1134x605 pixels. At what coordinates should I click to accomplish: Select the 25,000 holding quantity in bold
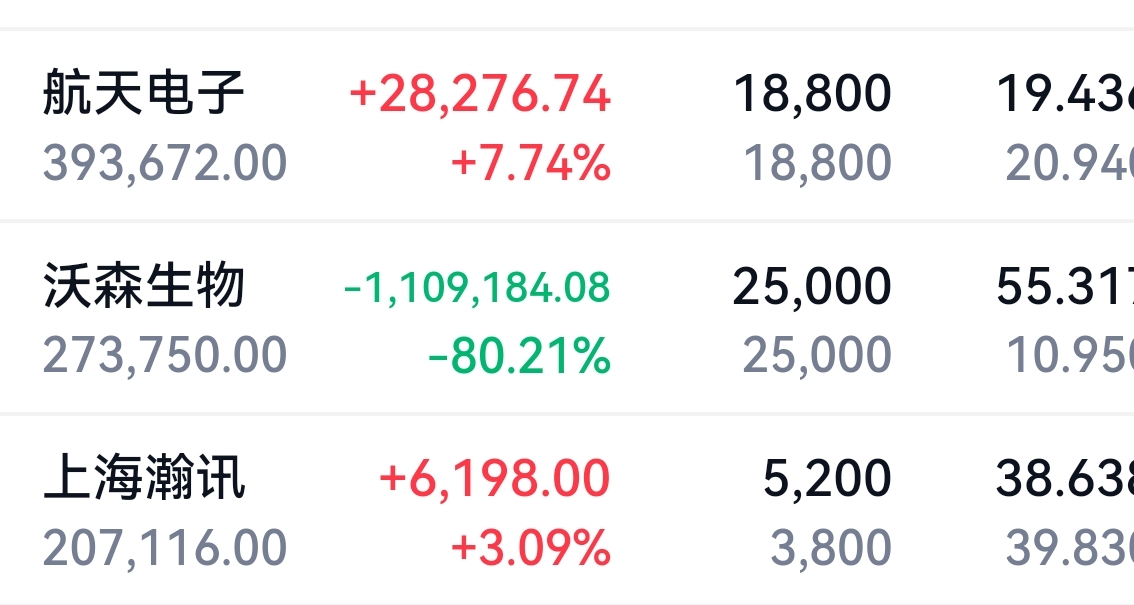tap(812, 287)
